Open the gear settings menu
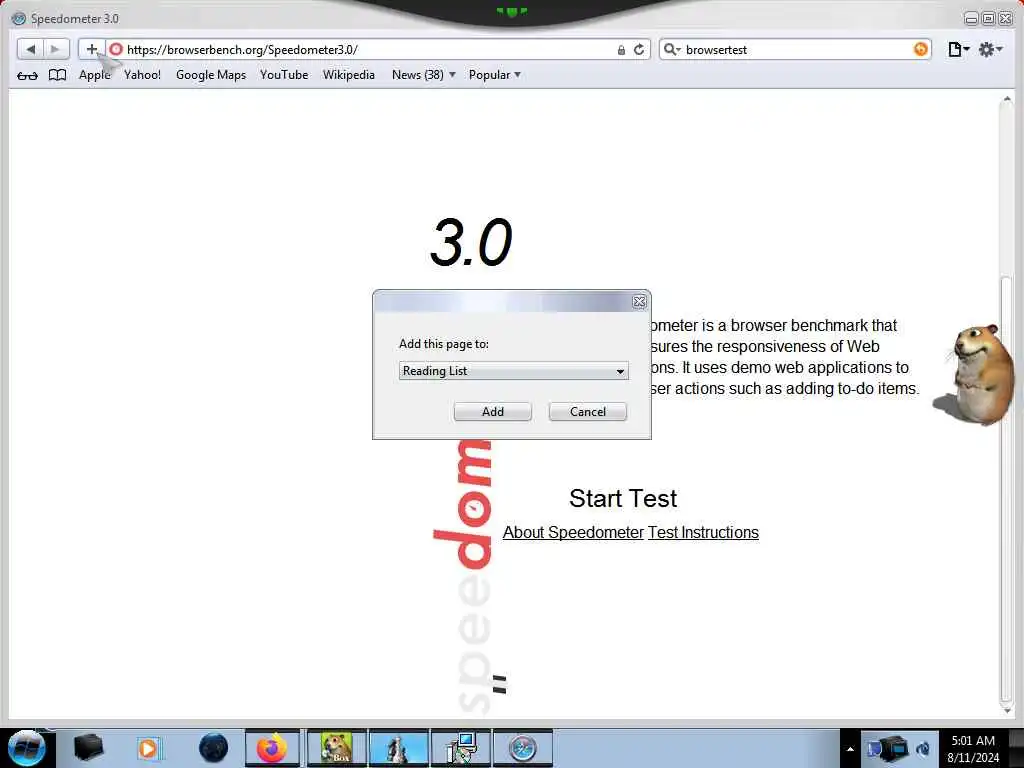Viewport: 1024px width, 768px height. click(990, 49)
